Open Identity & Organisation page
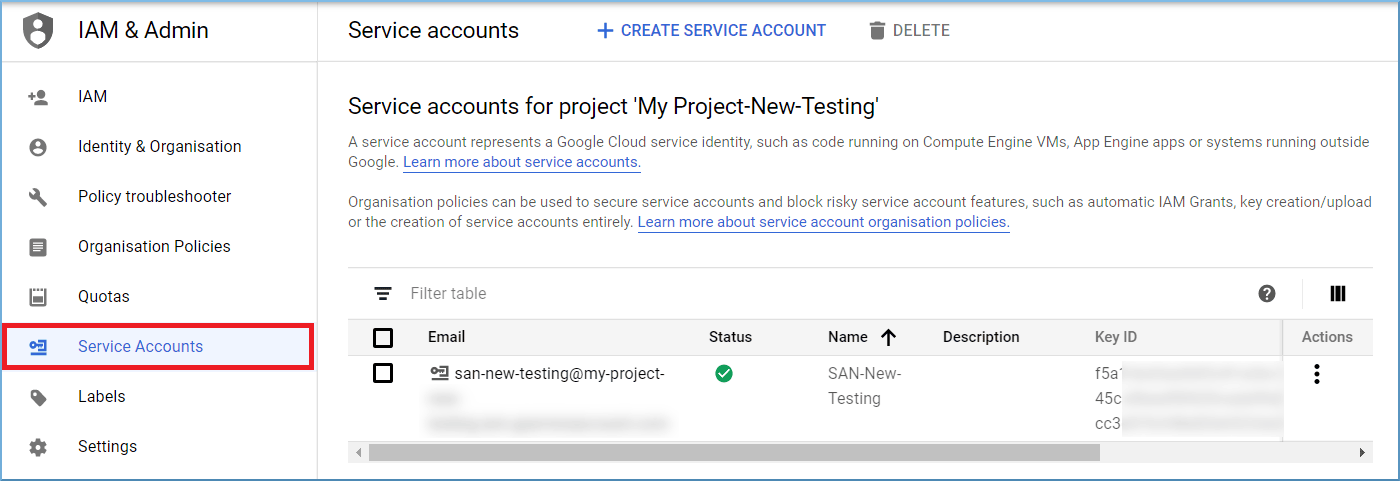Screen dimensions: 1400x481 [x=159, y=147]
